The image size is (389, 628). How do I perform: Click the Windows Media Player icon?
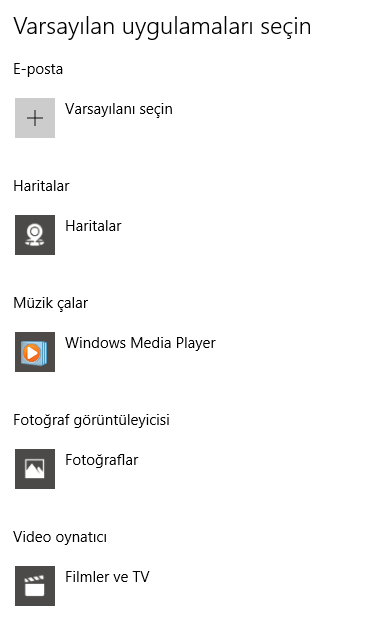pos(35,352)
